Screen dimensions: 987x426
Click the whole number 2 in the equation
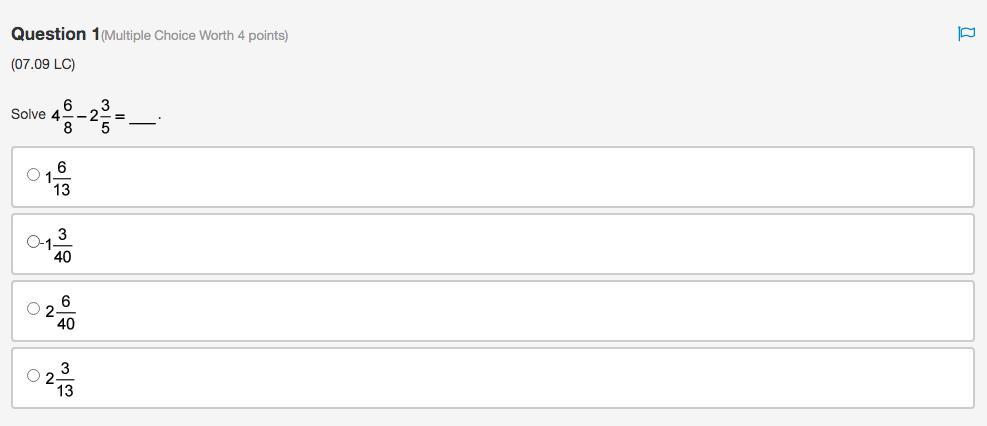(93, 116)
